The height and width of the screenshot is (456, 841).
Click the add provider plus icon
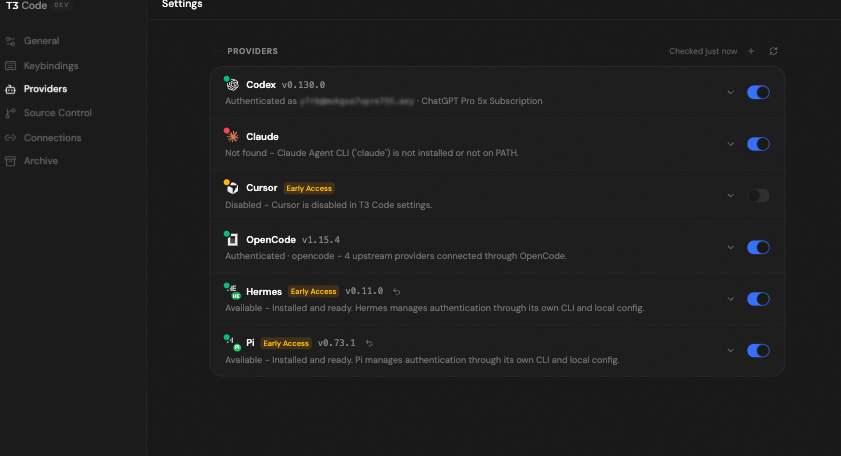[x=751, y=51]
